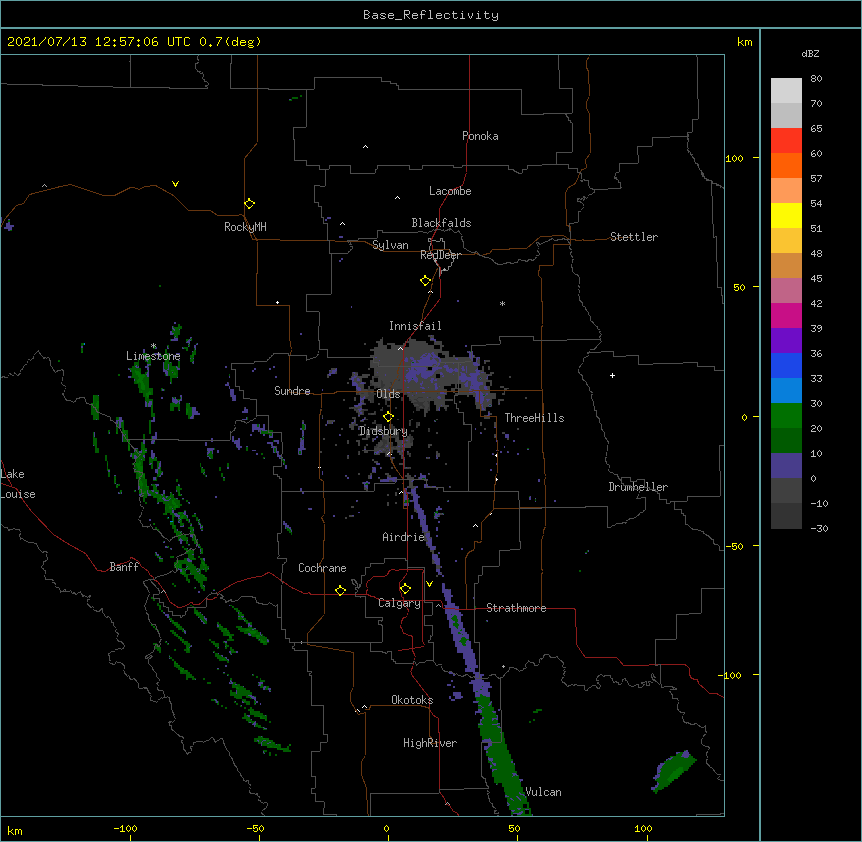Click the -50 tick label on right axis
Screen dimensions: 862x842
734,546
